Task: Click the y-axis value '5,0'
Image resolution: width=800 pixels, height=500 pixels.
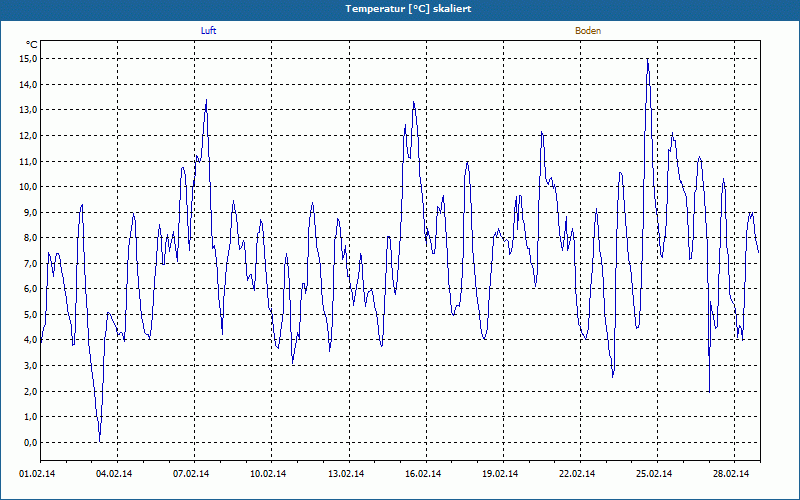Action: [30, 314]
